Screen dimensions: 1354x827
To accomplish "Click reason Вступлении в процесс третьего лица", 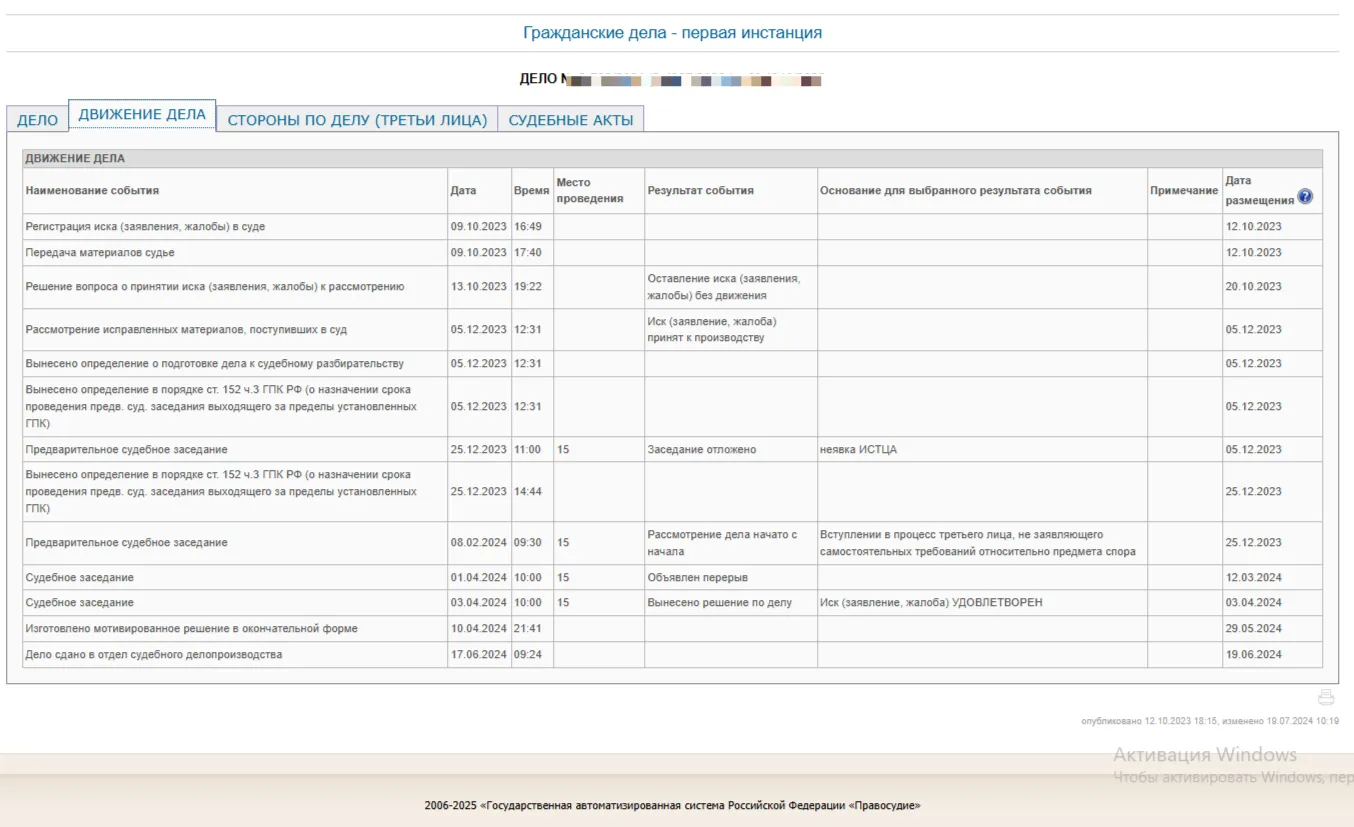I will tap(977, 543).
